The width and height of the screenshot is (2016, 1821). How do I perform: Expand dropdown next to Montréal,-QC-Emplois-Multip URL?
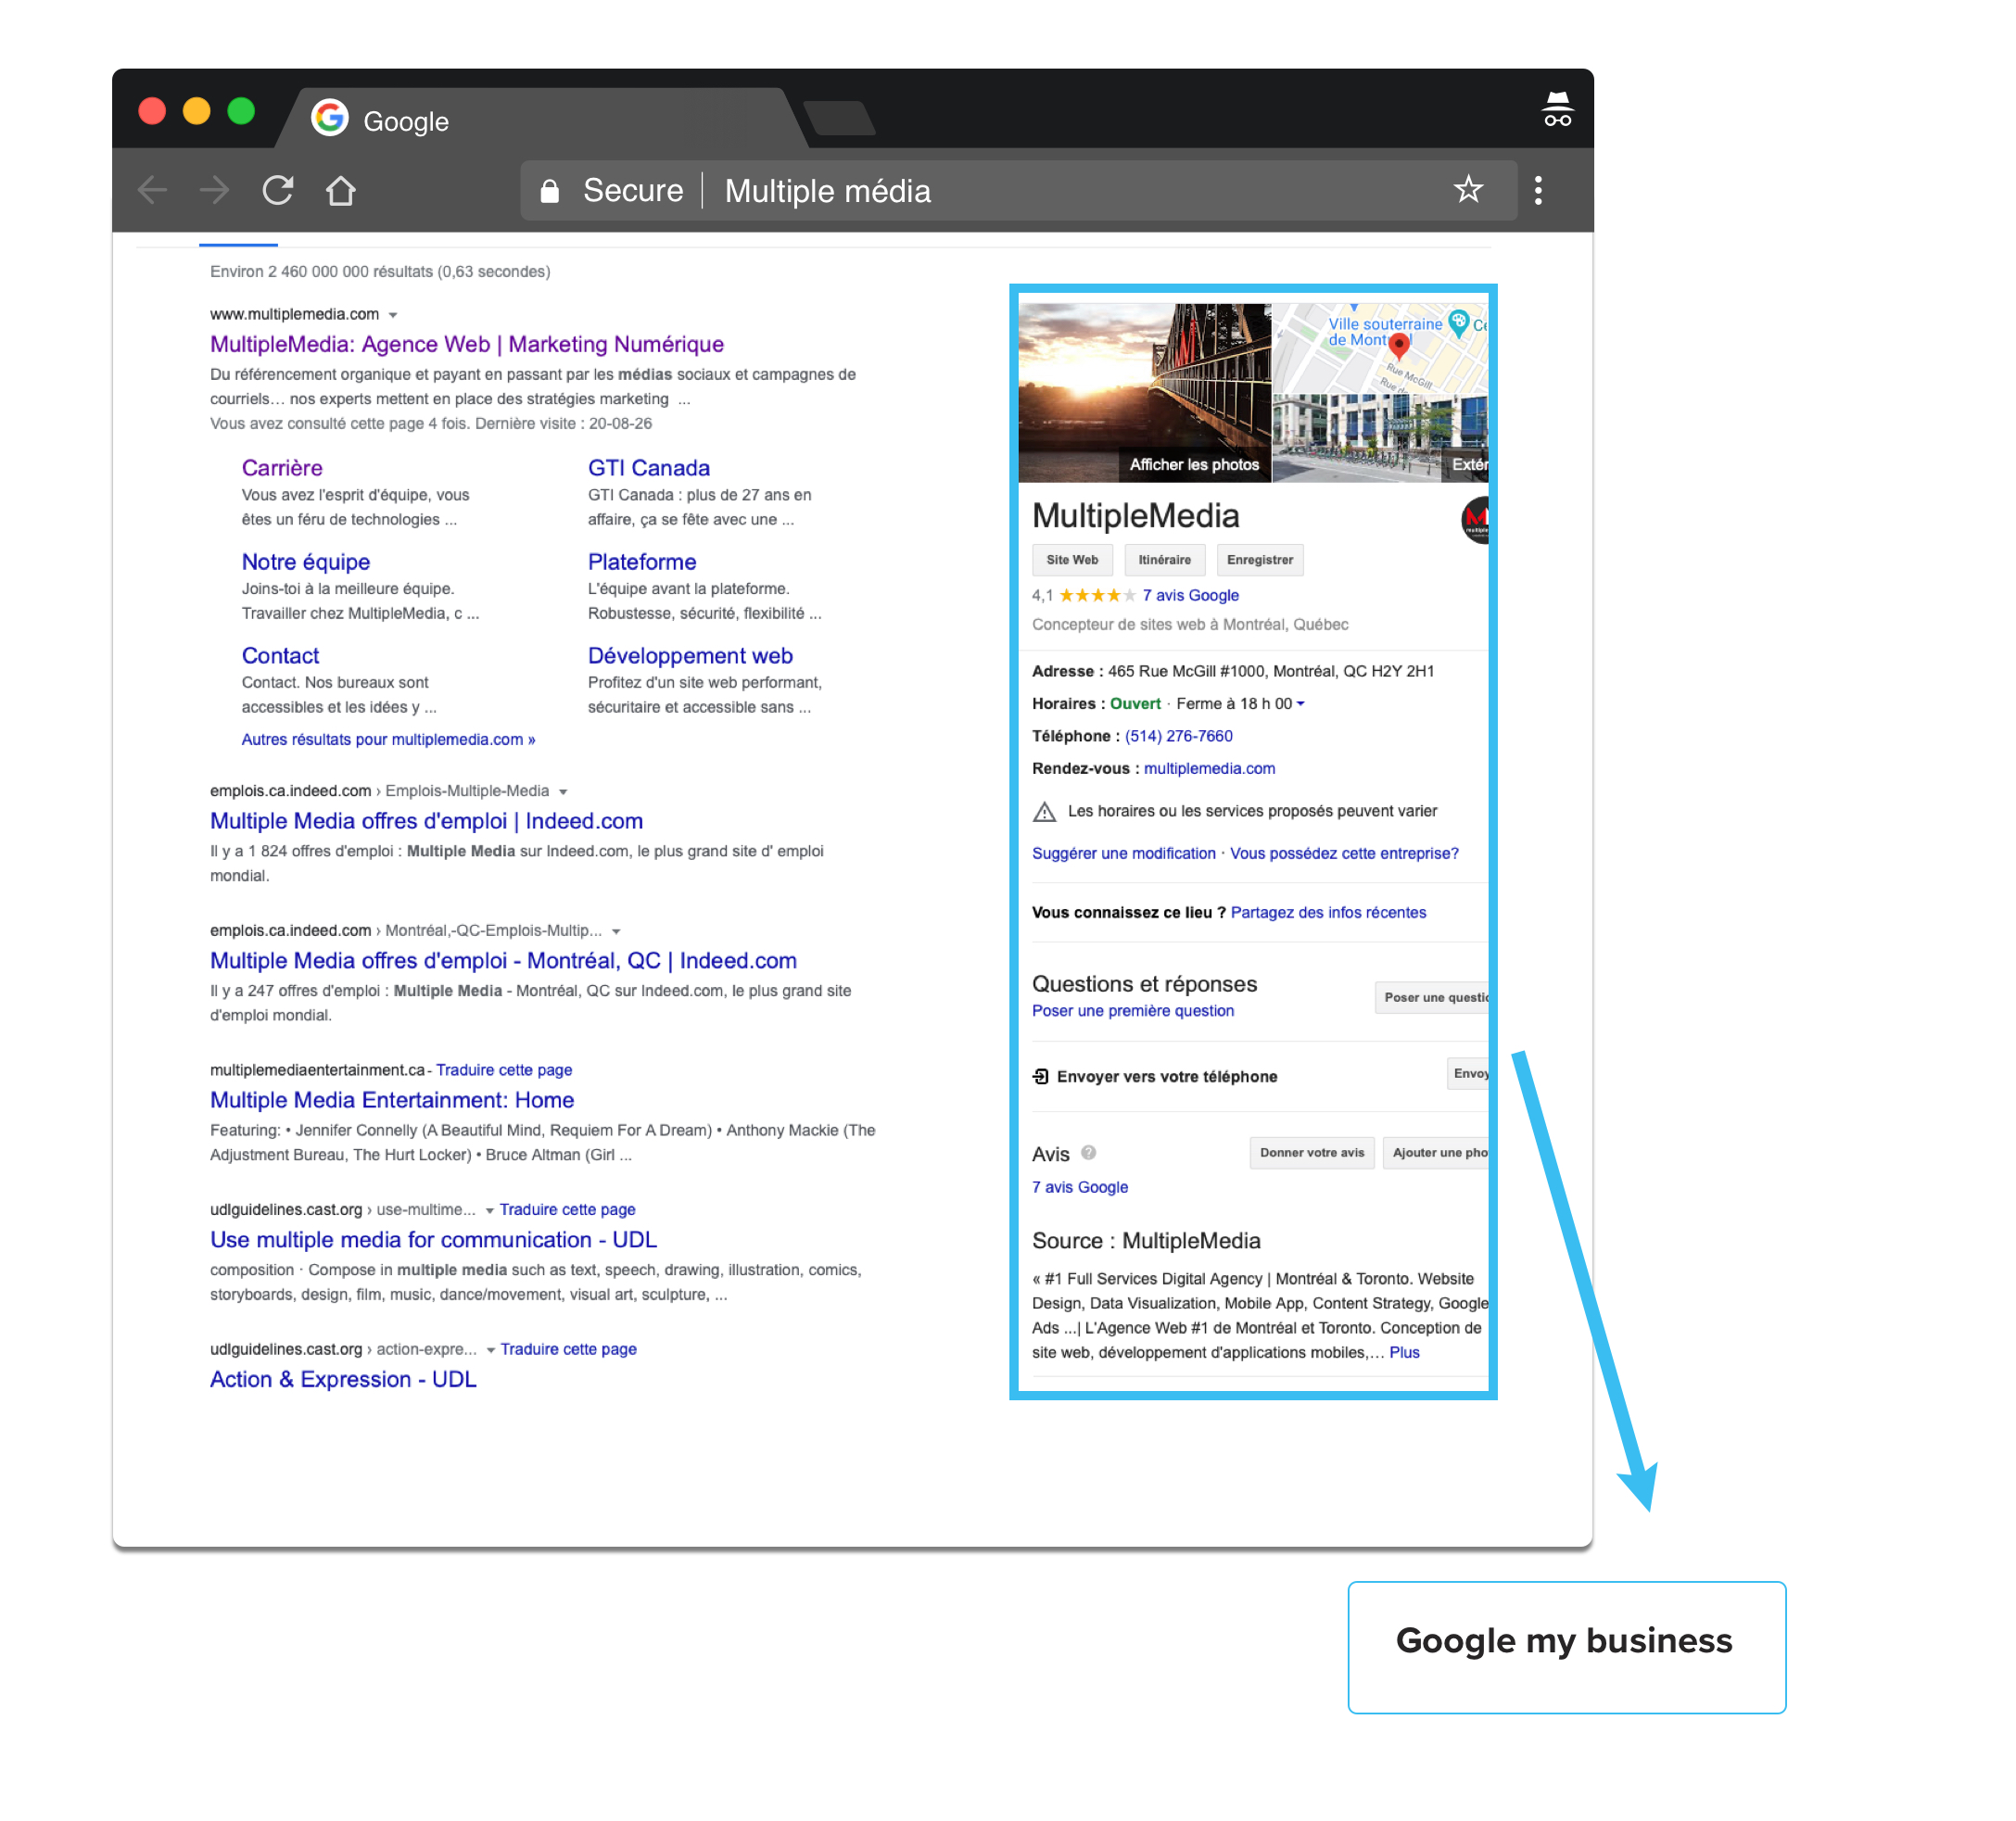point(616,931)
